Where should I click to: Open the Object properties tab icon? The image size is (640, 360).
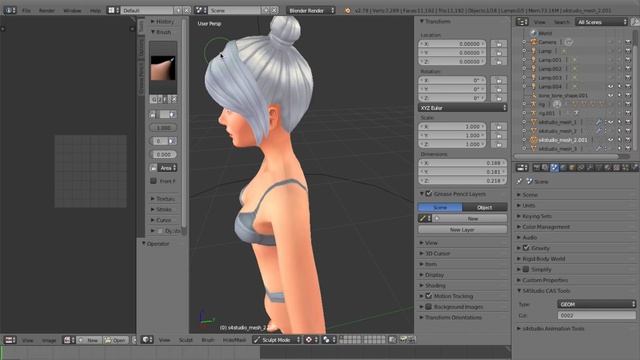pyautogui.click(x=572, y=168)
